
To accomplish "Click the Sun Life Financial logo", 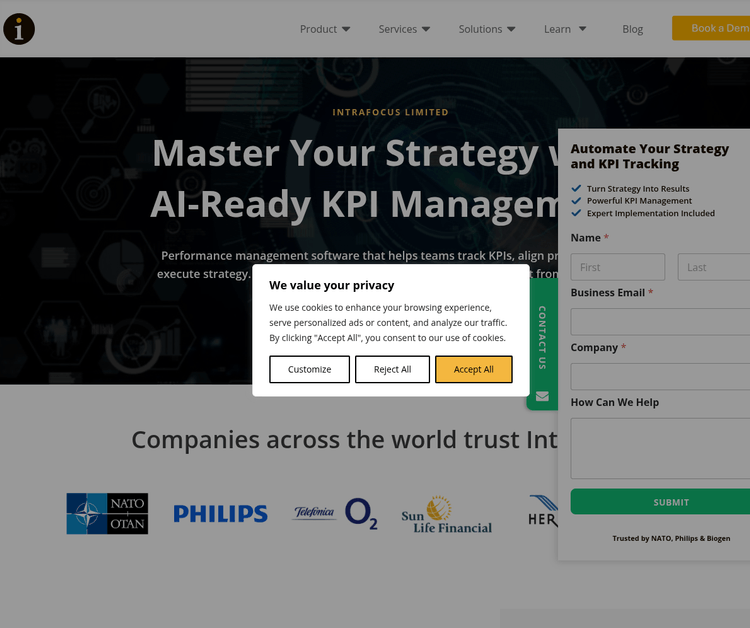I will (x=447, y=515).
